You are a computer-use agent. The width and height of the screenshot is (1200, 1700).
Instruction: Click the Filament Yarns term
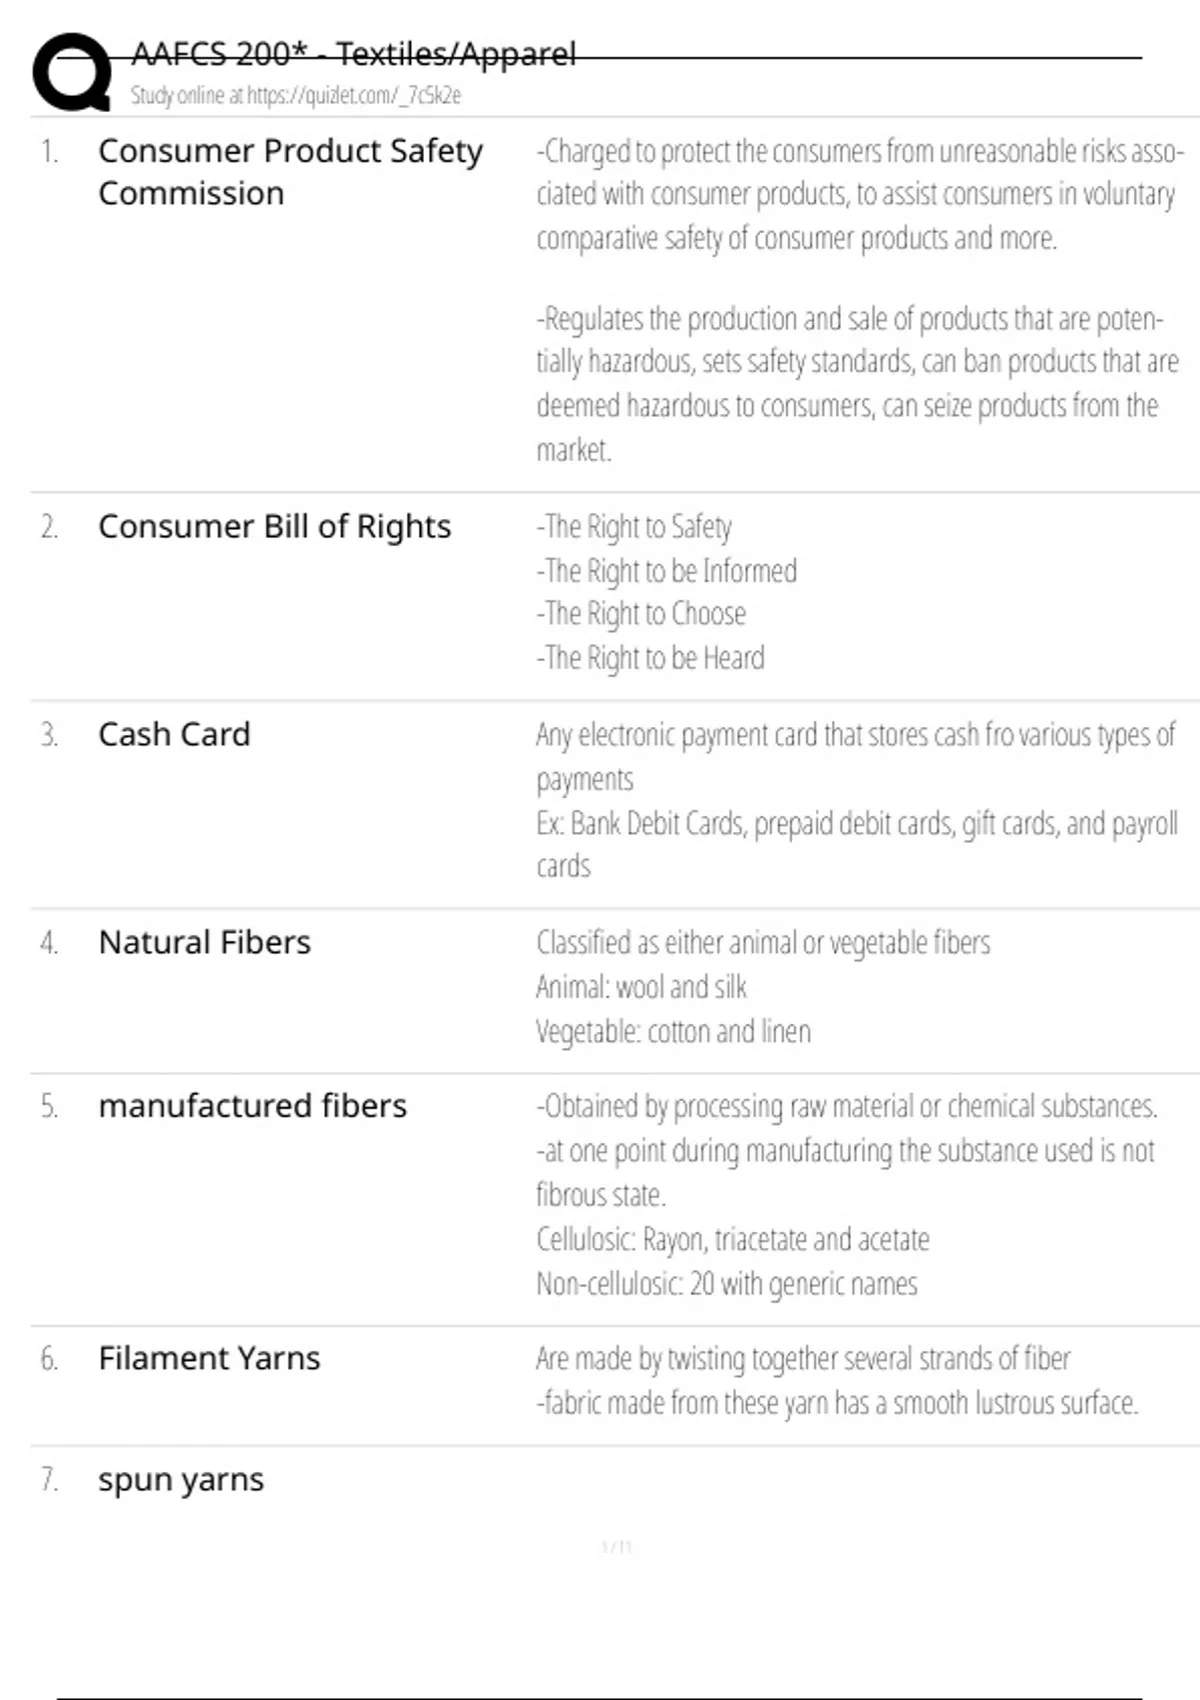[209, 1359]
